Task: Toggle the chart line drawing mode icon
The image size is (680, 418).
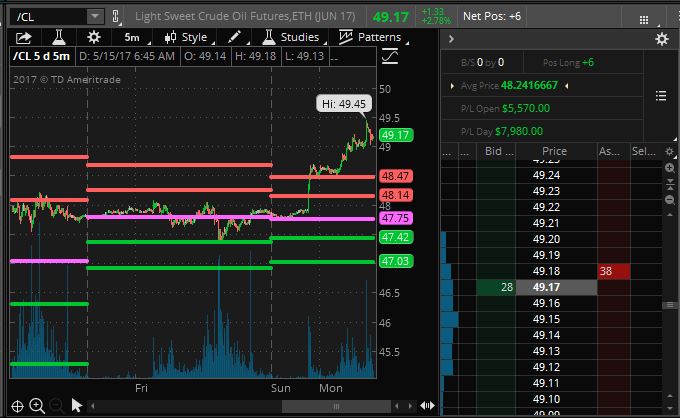Action: (x=390, y=57)
